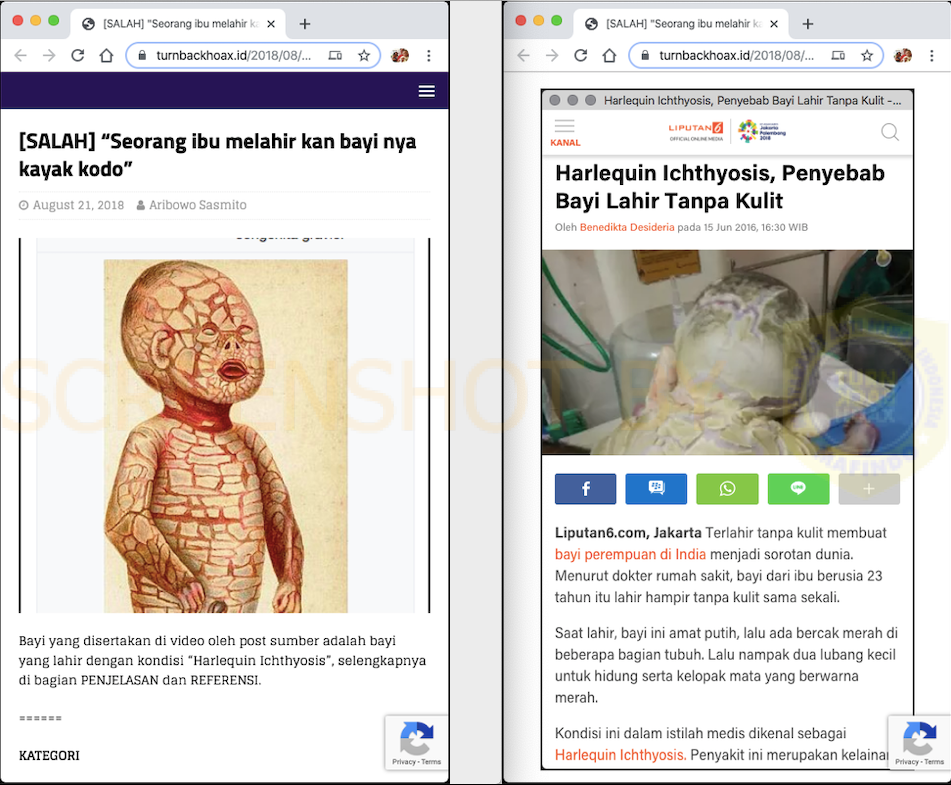Open a new tab in left browser window
Image resolution: width=951 pixels, height=785 pixels.
point(305,24)
